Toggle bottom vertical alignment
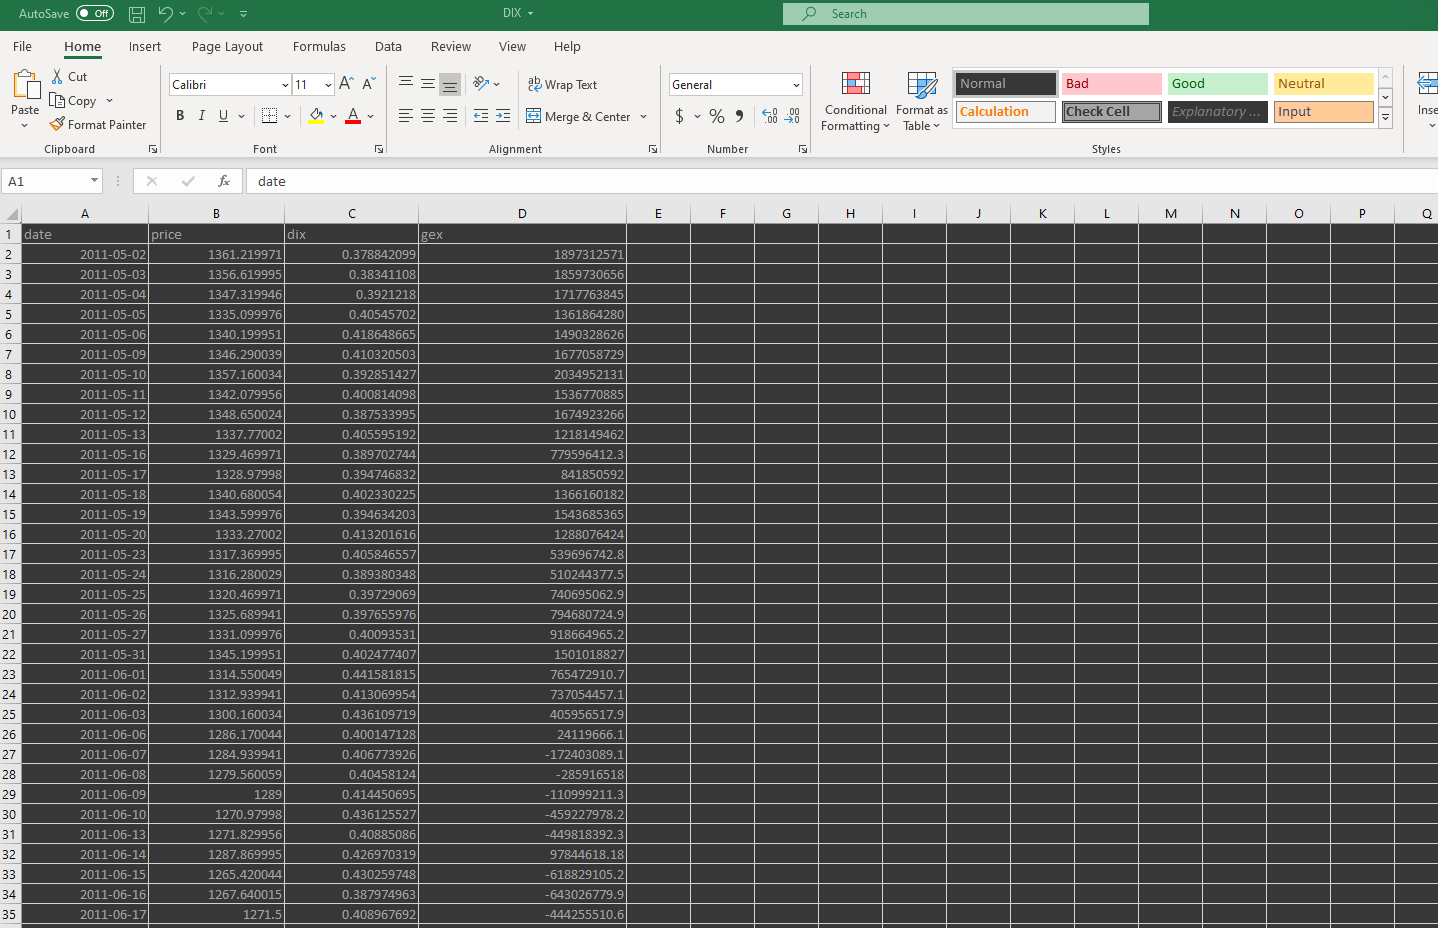 [x=450, y=84]
